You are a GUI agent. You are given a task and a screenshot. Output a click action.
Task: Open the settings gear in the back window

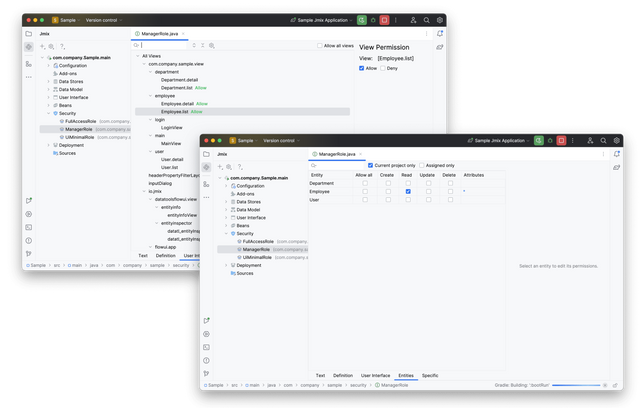[x=440, y=20]
